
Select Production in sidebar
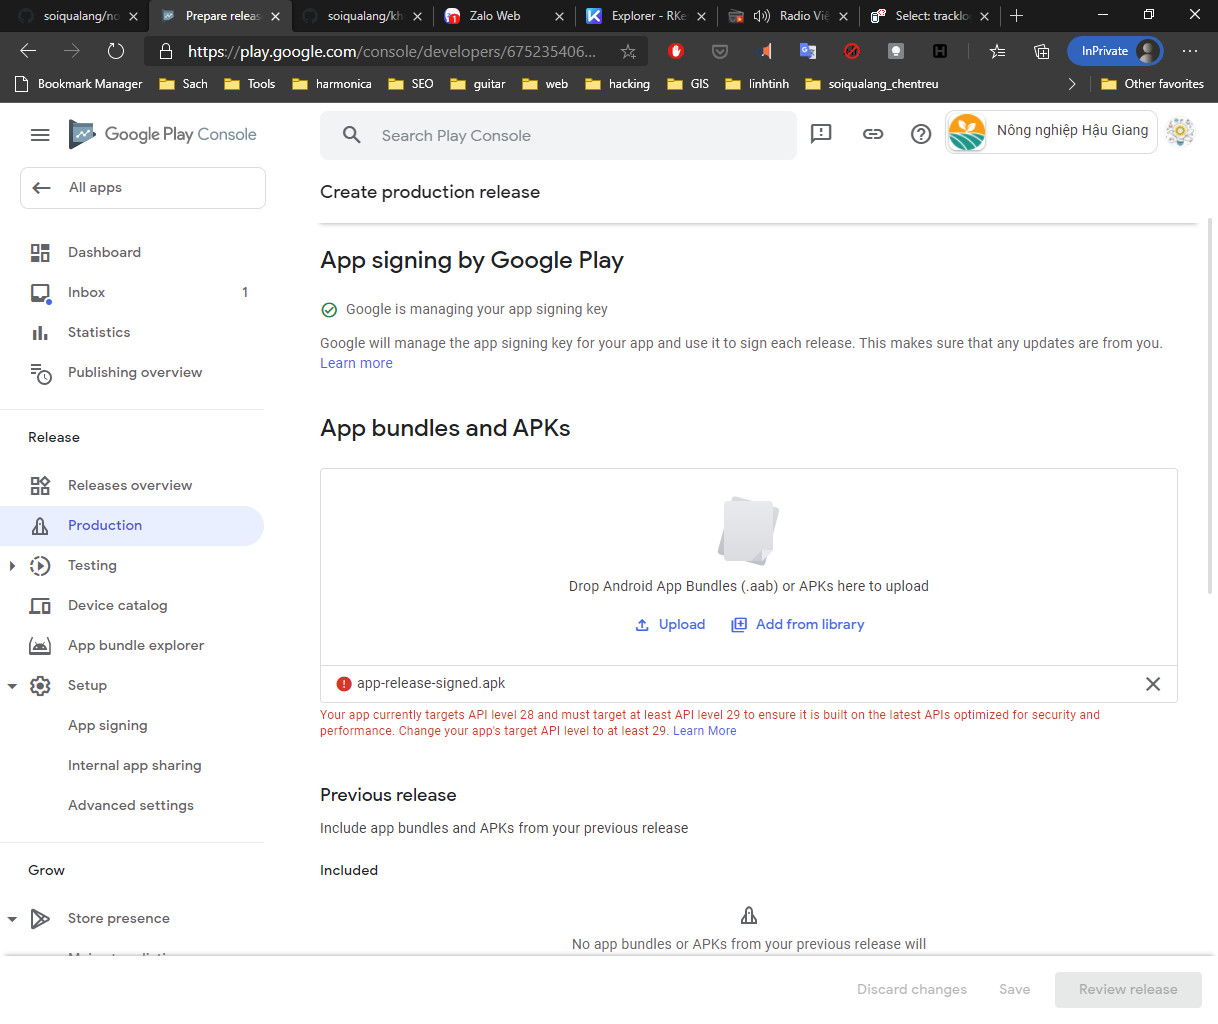click(132, 525)
